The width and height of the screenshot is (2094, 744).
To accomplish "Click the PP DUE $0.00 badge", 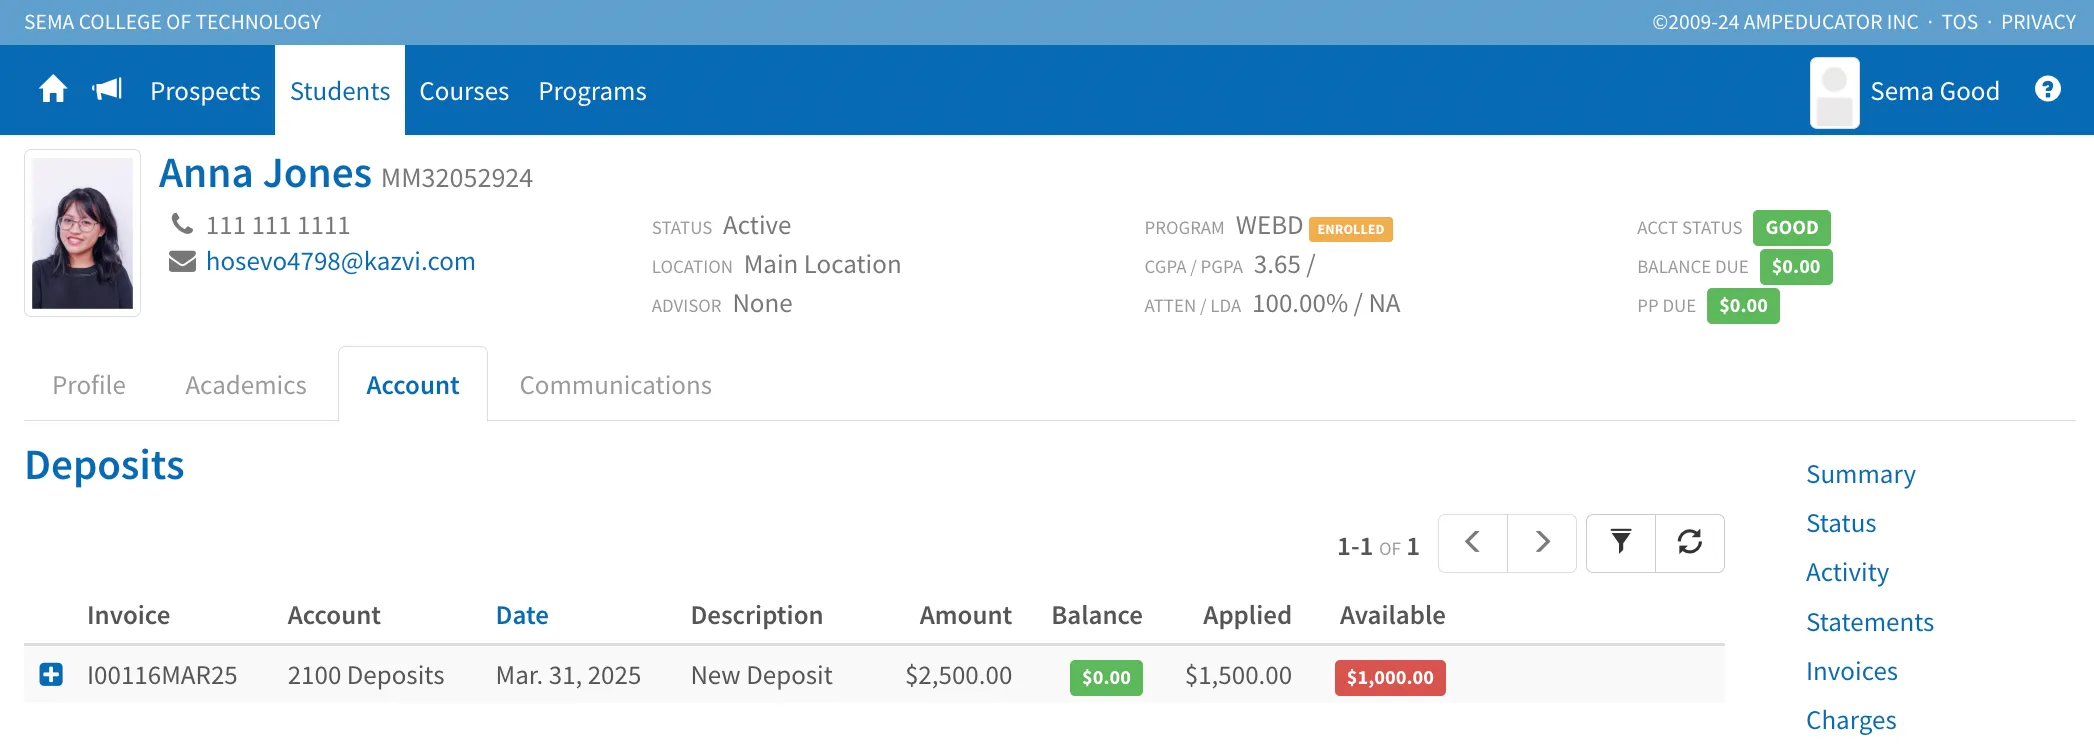I will coord(1743,306).
